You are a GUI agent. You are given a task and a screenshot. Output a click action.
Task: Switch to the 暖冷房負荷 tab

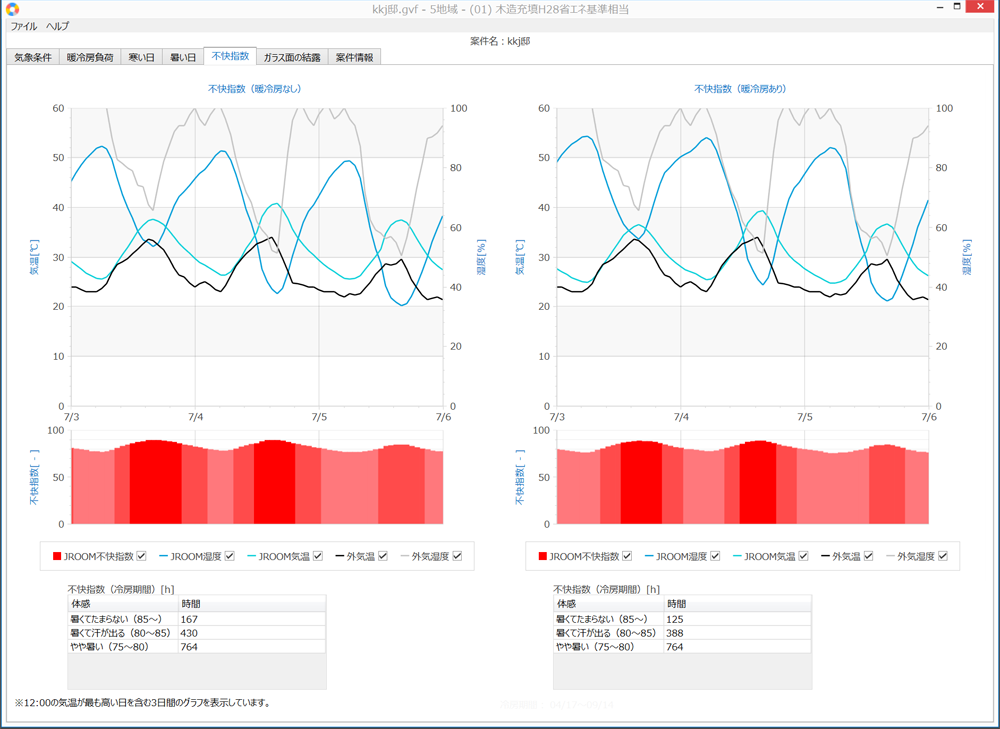pyautogui.click(x=90, y=57)
